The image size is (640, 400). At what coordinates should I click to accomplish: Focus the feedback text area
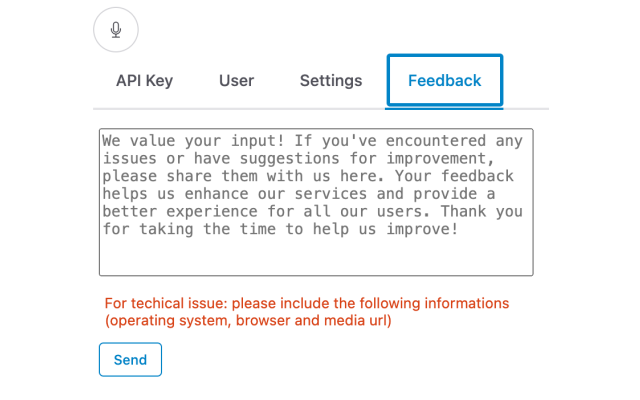[x=316, y=201]
